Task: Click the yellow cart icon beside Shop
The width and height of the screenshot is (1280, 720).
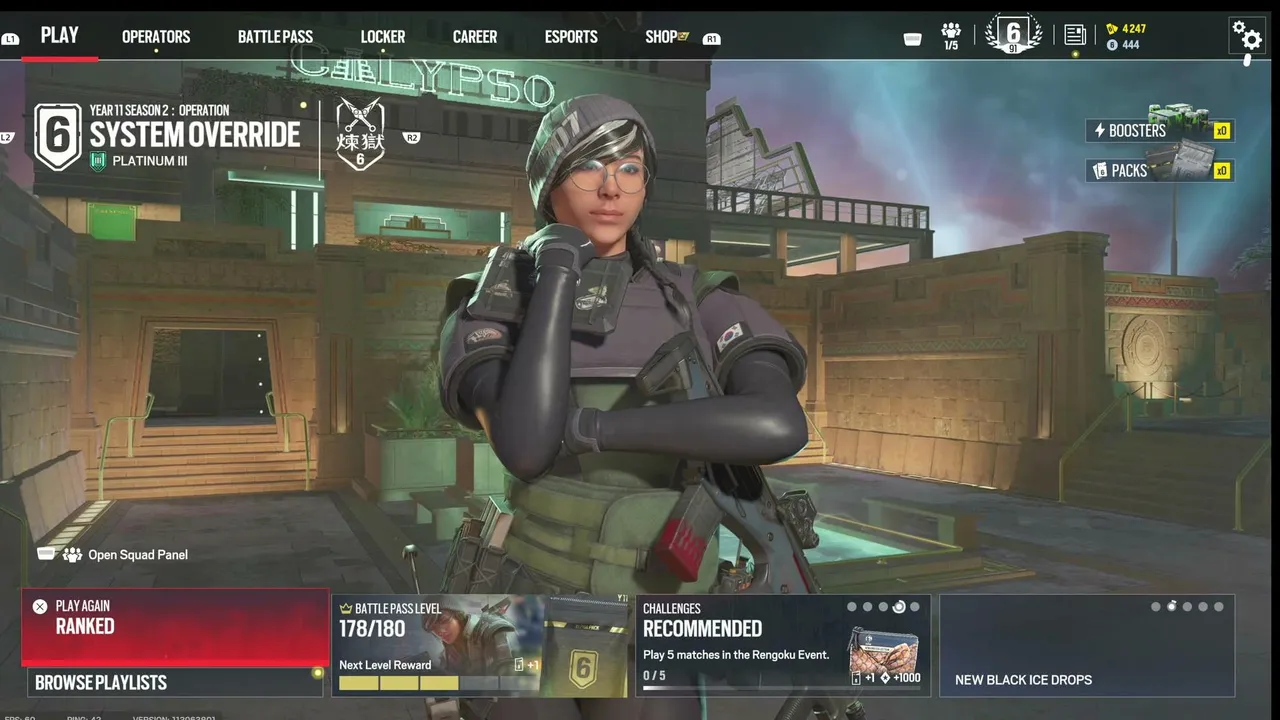Action: [684, 37]
